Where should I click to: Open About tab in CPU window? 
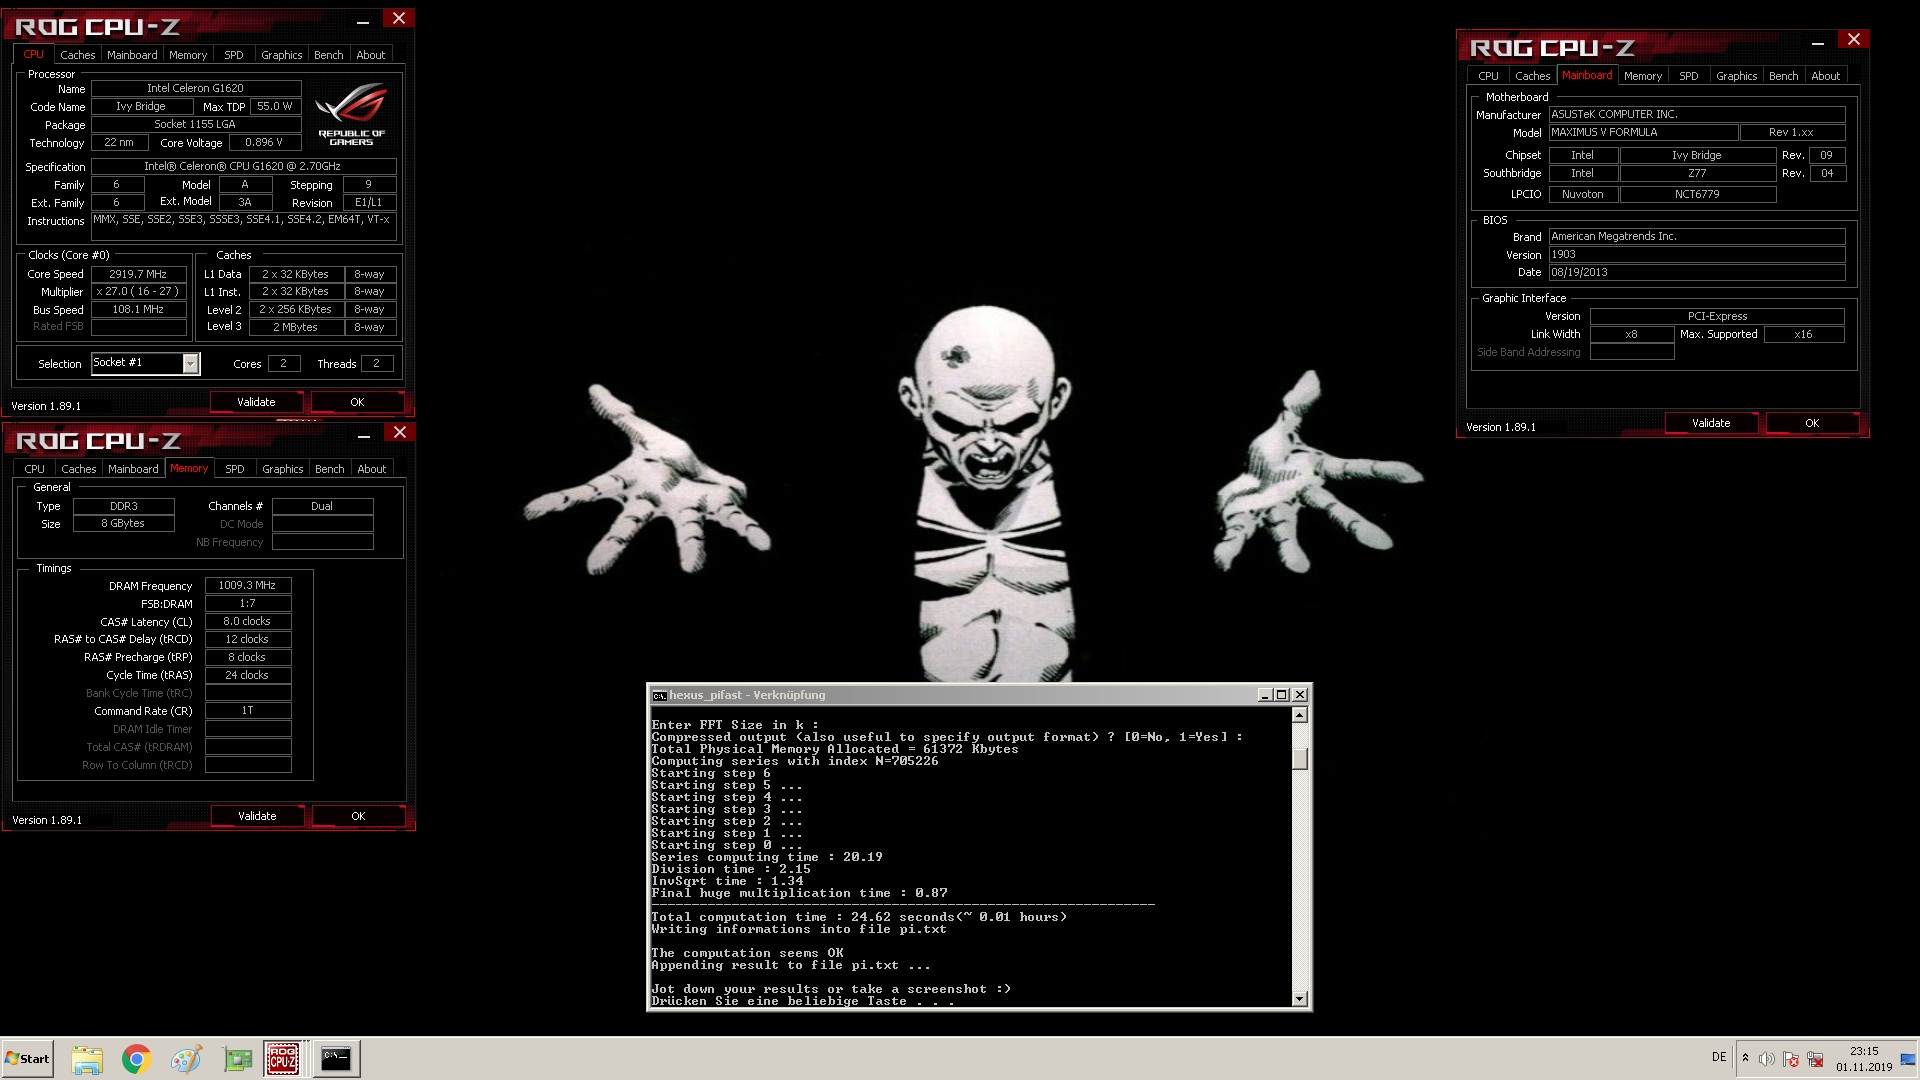point(370,55)
